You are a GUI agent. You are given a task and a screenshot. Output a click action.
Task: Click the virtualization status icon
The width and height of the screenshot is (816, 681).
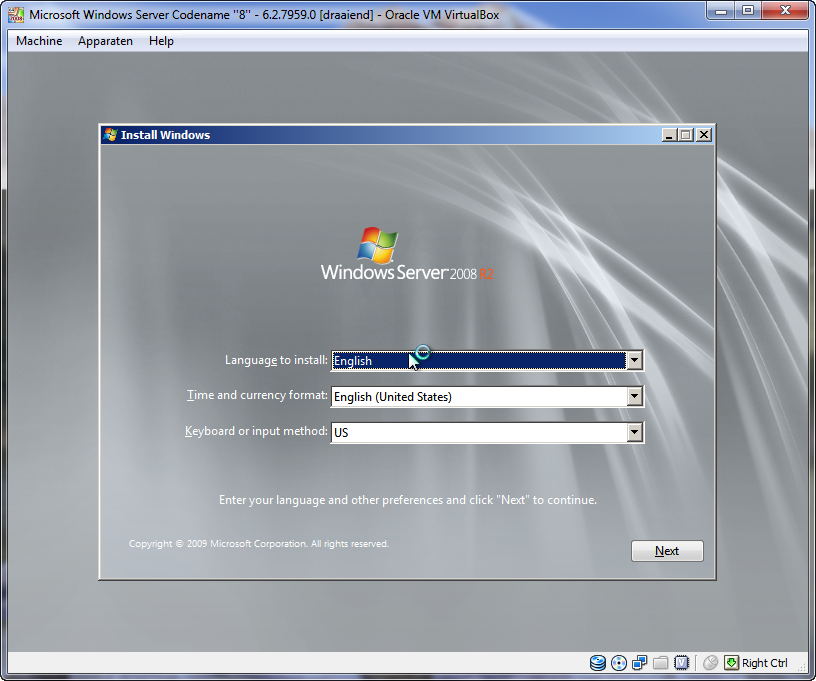(x=681, y=663)
